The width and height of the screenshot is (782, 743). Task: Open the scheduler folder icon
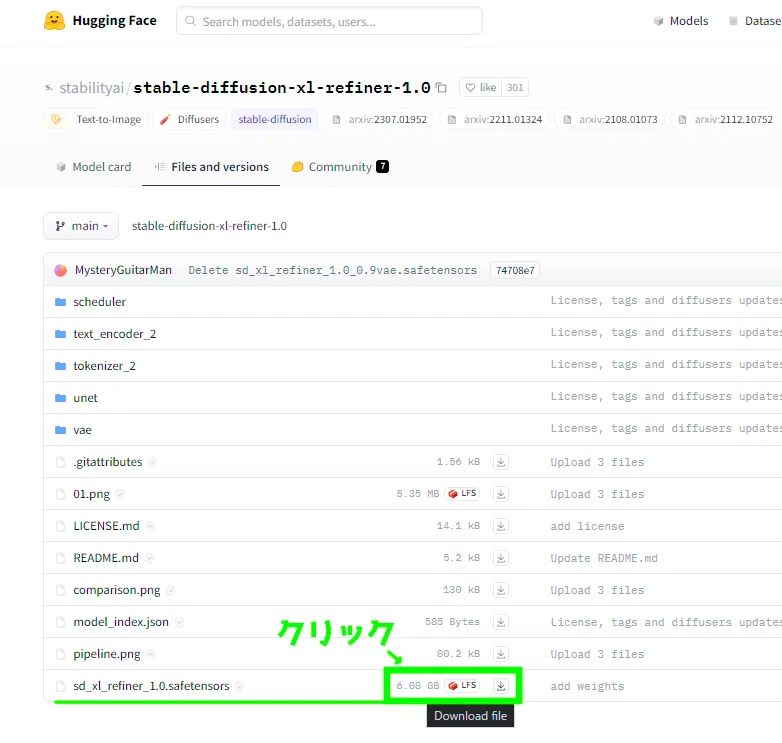[x=60, y=302]
